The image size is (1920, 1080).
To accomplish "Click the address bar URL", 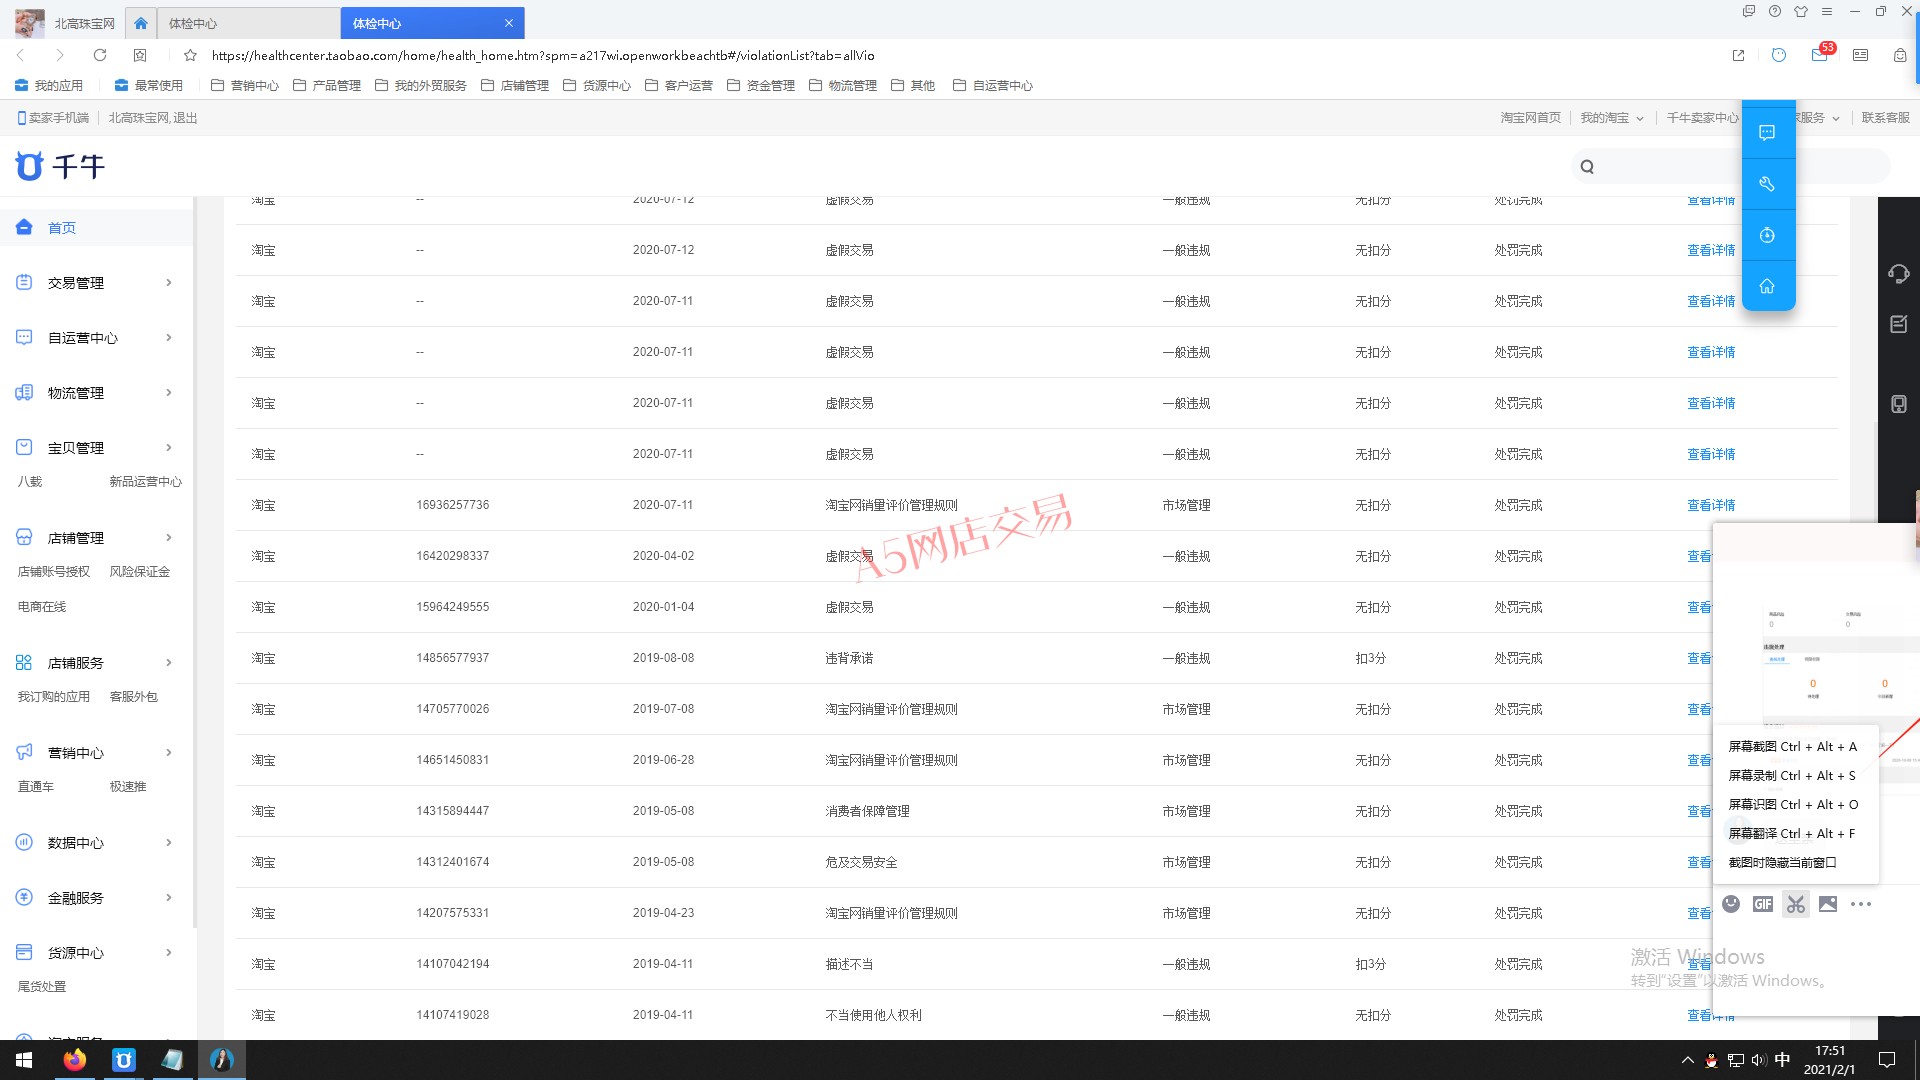I will tap(543, 56).
